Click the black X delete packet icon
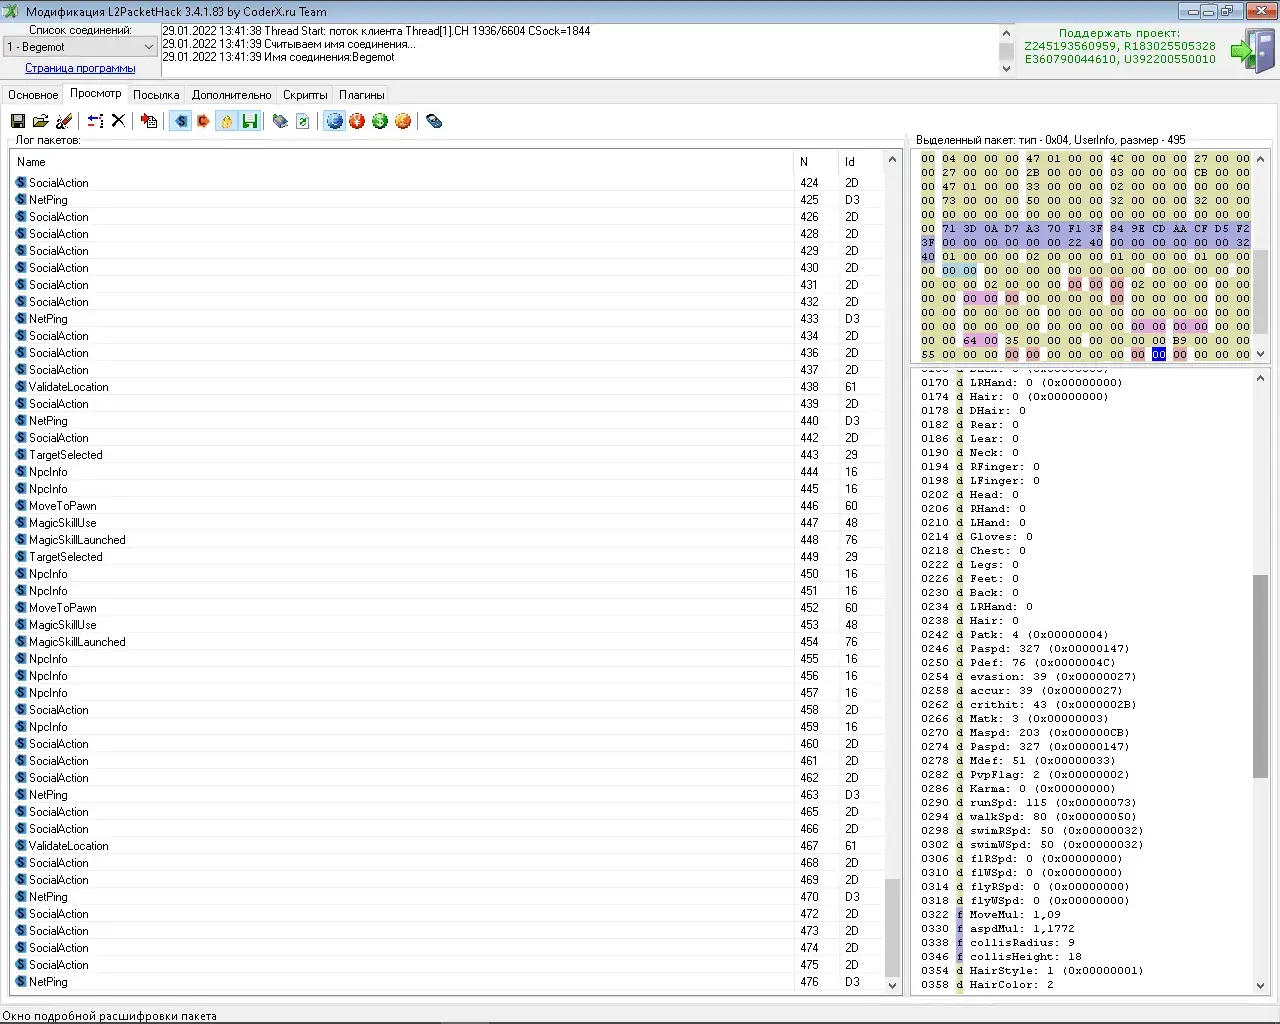 click(x=118, y=121)
